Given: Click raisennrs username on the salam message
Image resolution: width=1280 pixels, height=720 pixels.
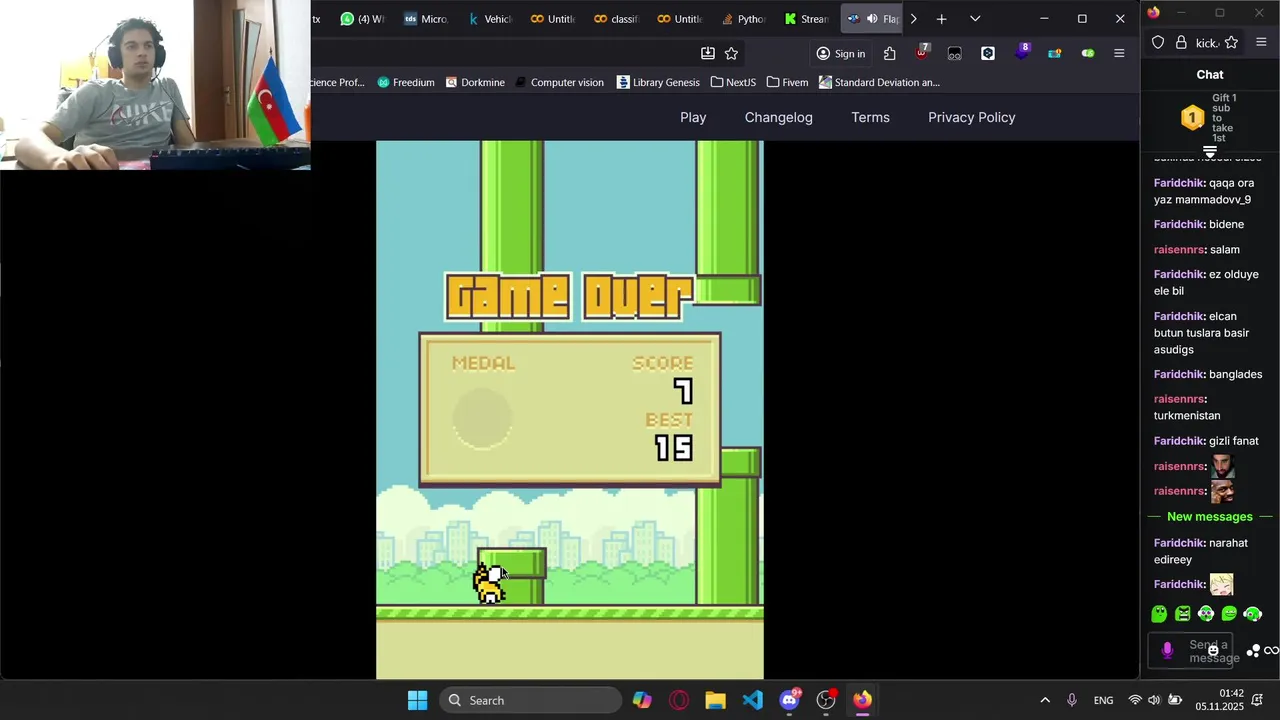Looking at the screenshot, I should 1178,250.
